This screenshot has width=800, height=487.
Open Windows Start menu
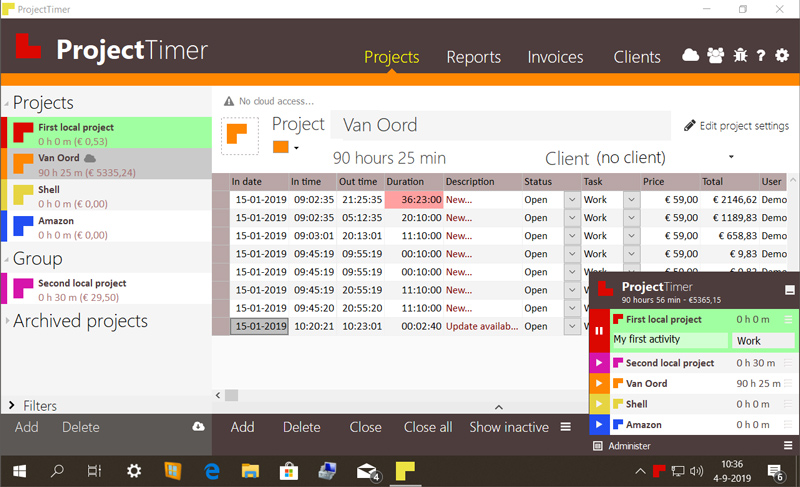(19, 471)
